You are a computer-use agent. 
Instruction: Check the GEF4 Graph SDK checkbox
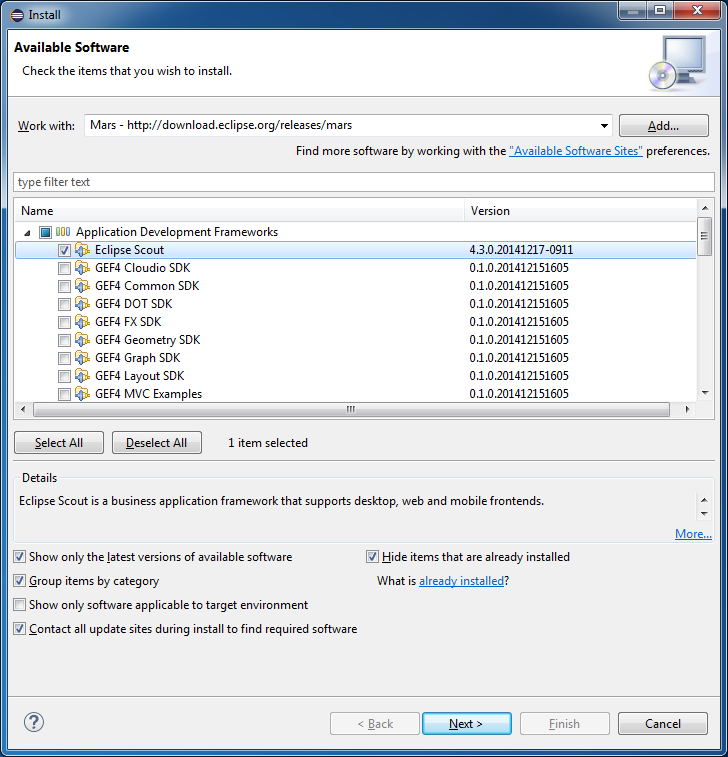(x=64, y=358)
